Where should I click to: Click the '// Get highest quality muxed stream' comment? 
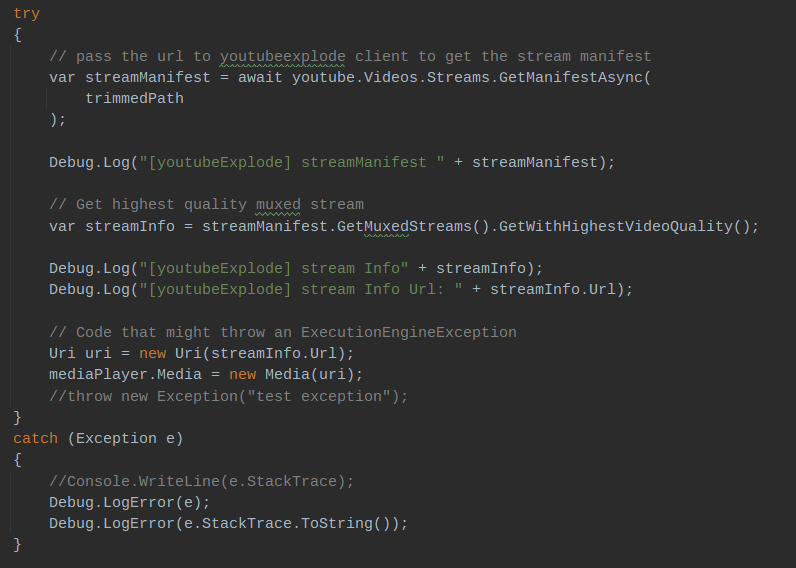tap(207, 205)
